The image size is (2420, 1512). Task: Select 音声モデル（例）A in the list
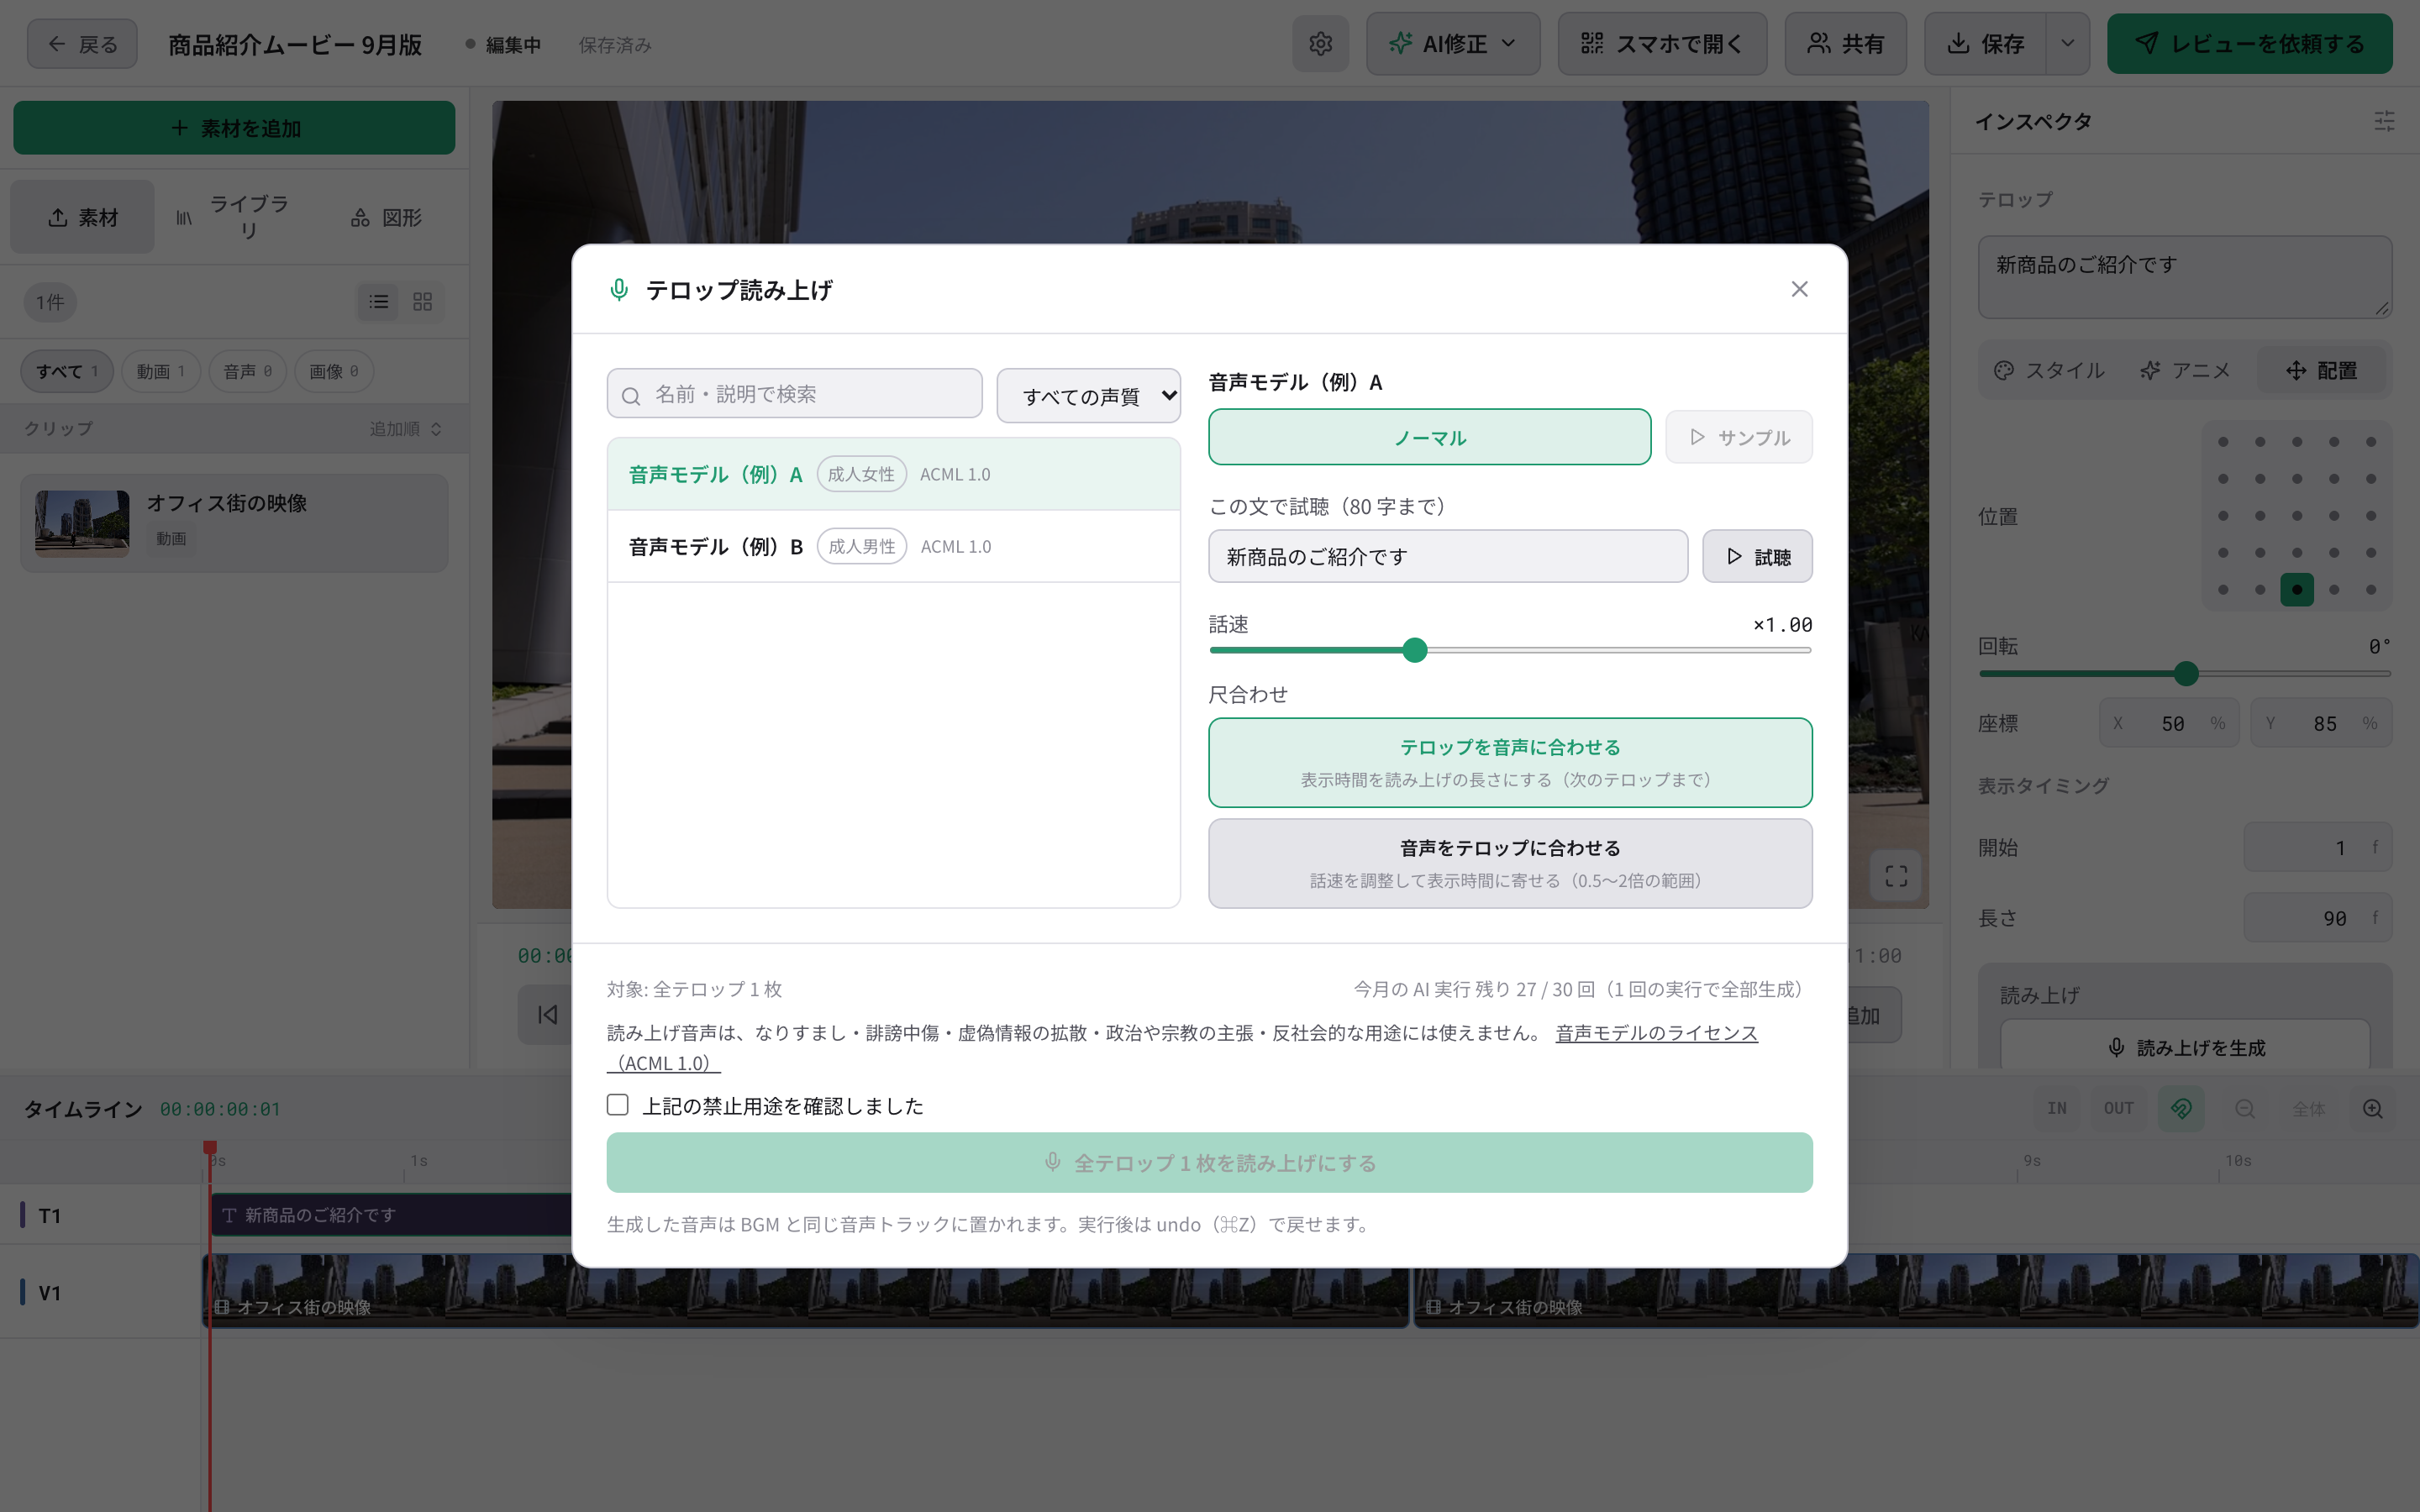(893, 474)
